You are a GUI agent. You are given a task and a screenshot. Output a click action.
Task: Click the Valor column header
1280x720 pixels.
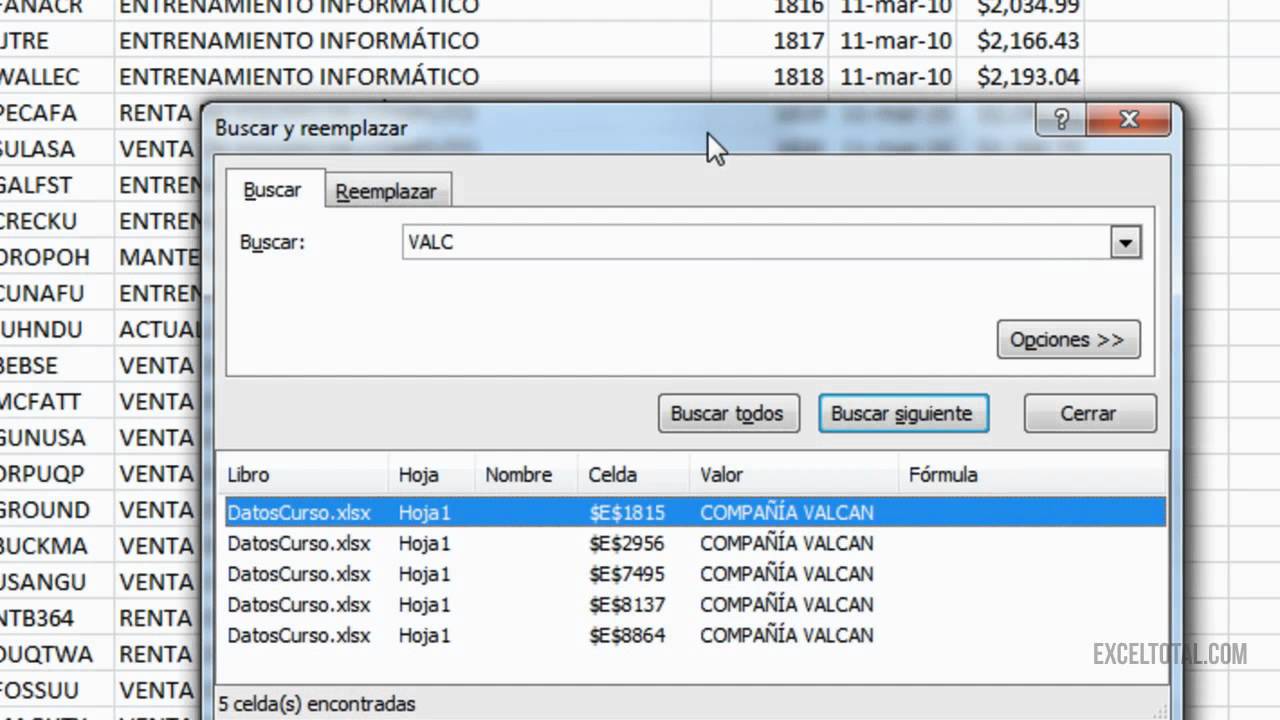[794, 475]
